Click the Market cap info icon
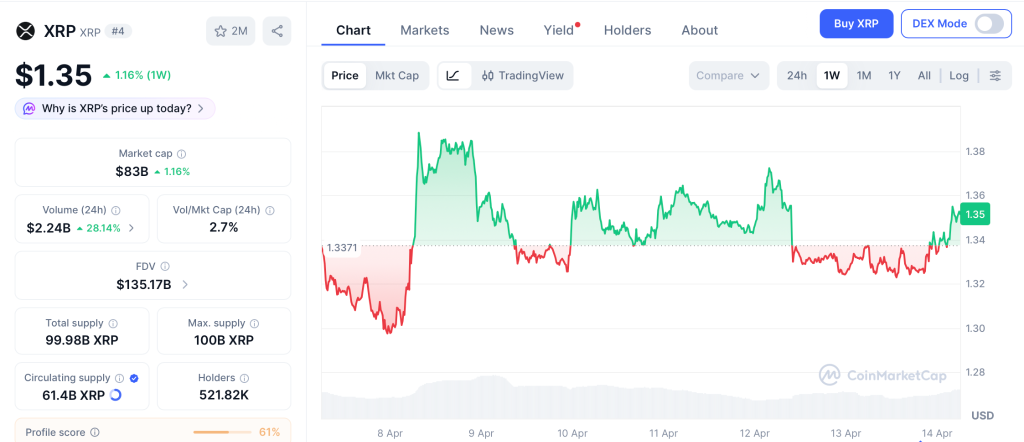The image size is (1024, 442). 181,154
